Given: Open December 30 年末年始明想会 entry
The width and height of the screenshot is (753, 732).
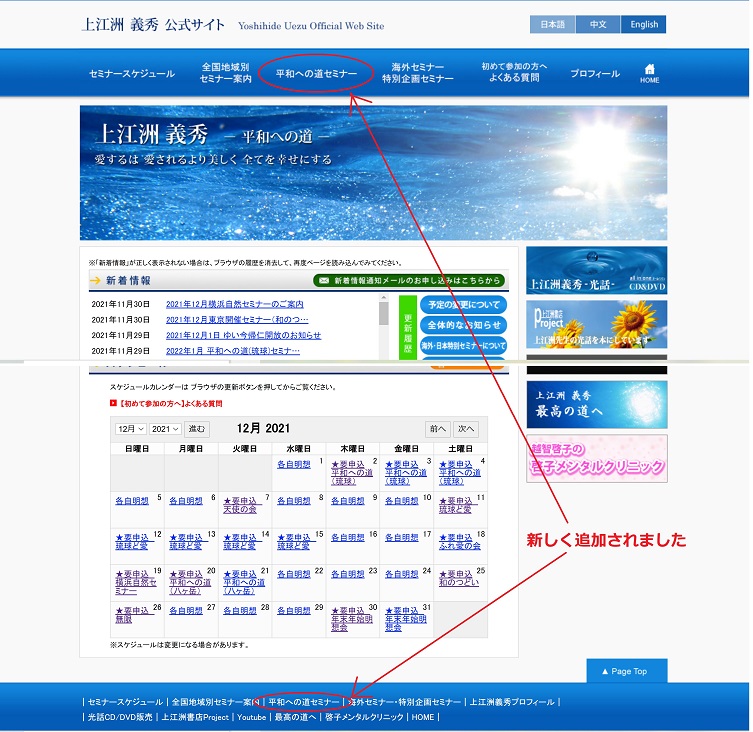Looking at the screenshot, I should [352, 619].
